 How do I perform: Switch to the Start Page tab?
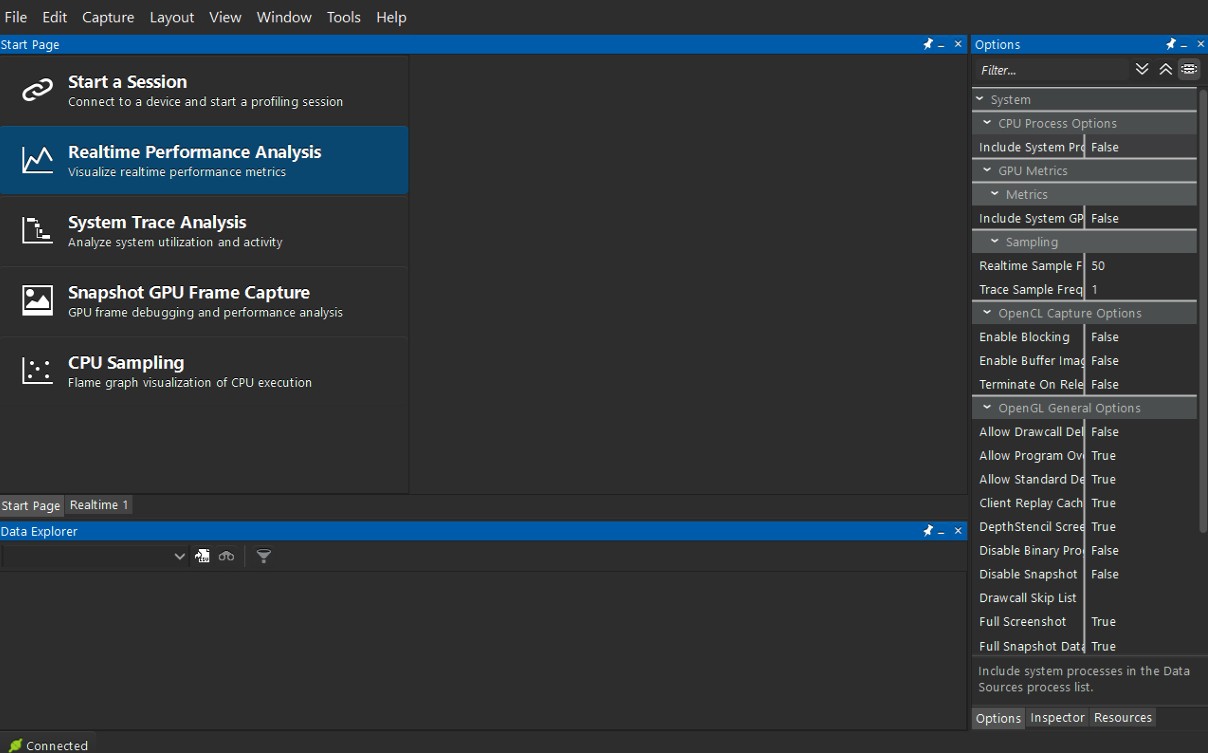click(x=31, y=505)
